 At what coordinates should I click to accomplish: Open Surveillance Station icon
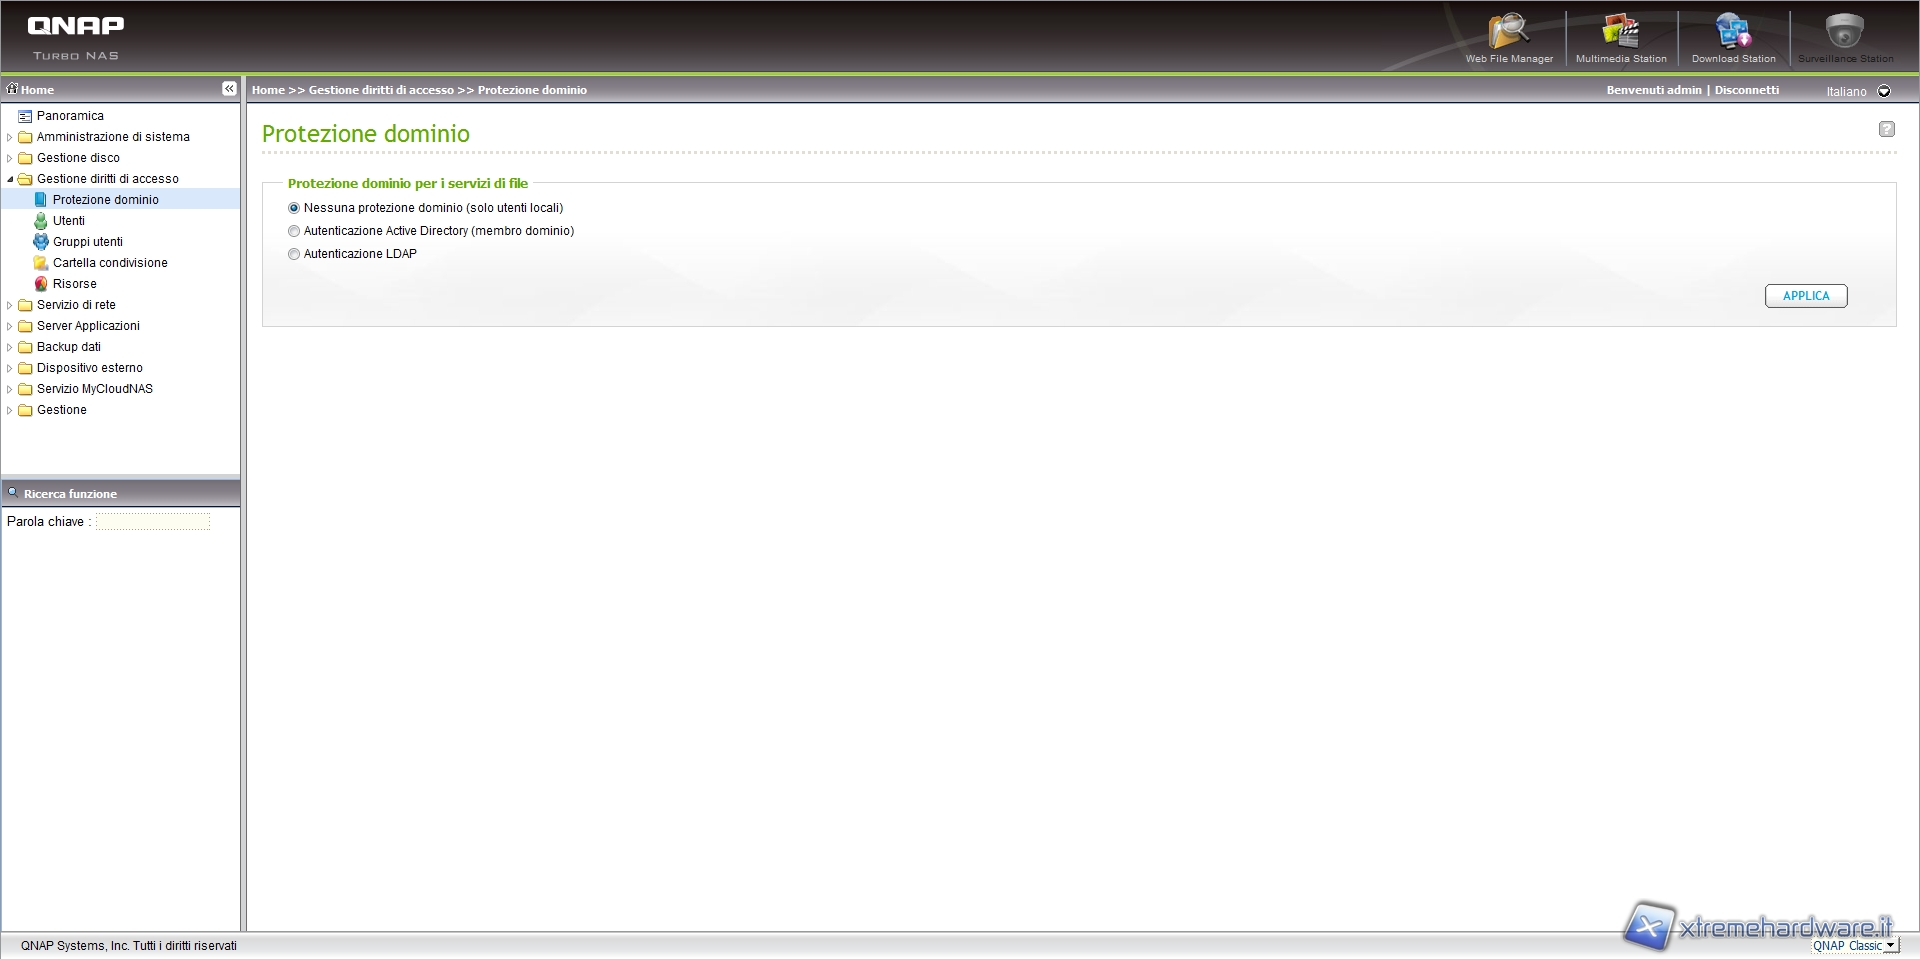point(1845,35)
